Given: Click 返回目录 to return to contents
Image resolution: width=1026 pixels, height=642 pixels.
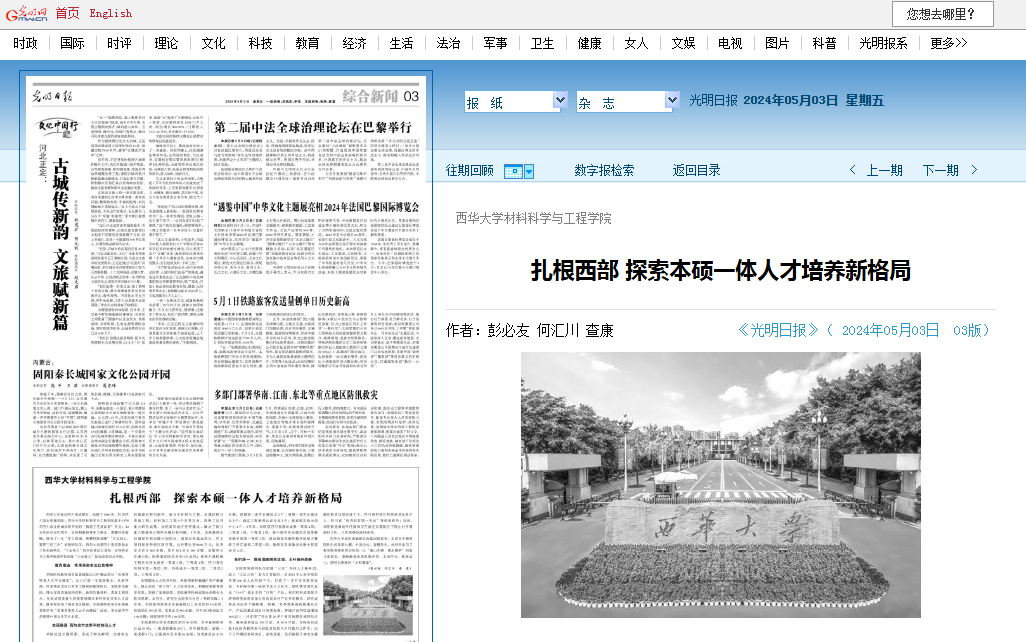Looking at the screenshot, I should 696,171.
